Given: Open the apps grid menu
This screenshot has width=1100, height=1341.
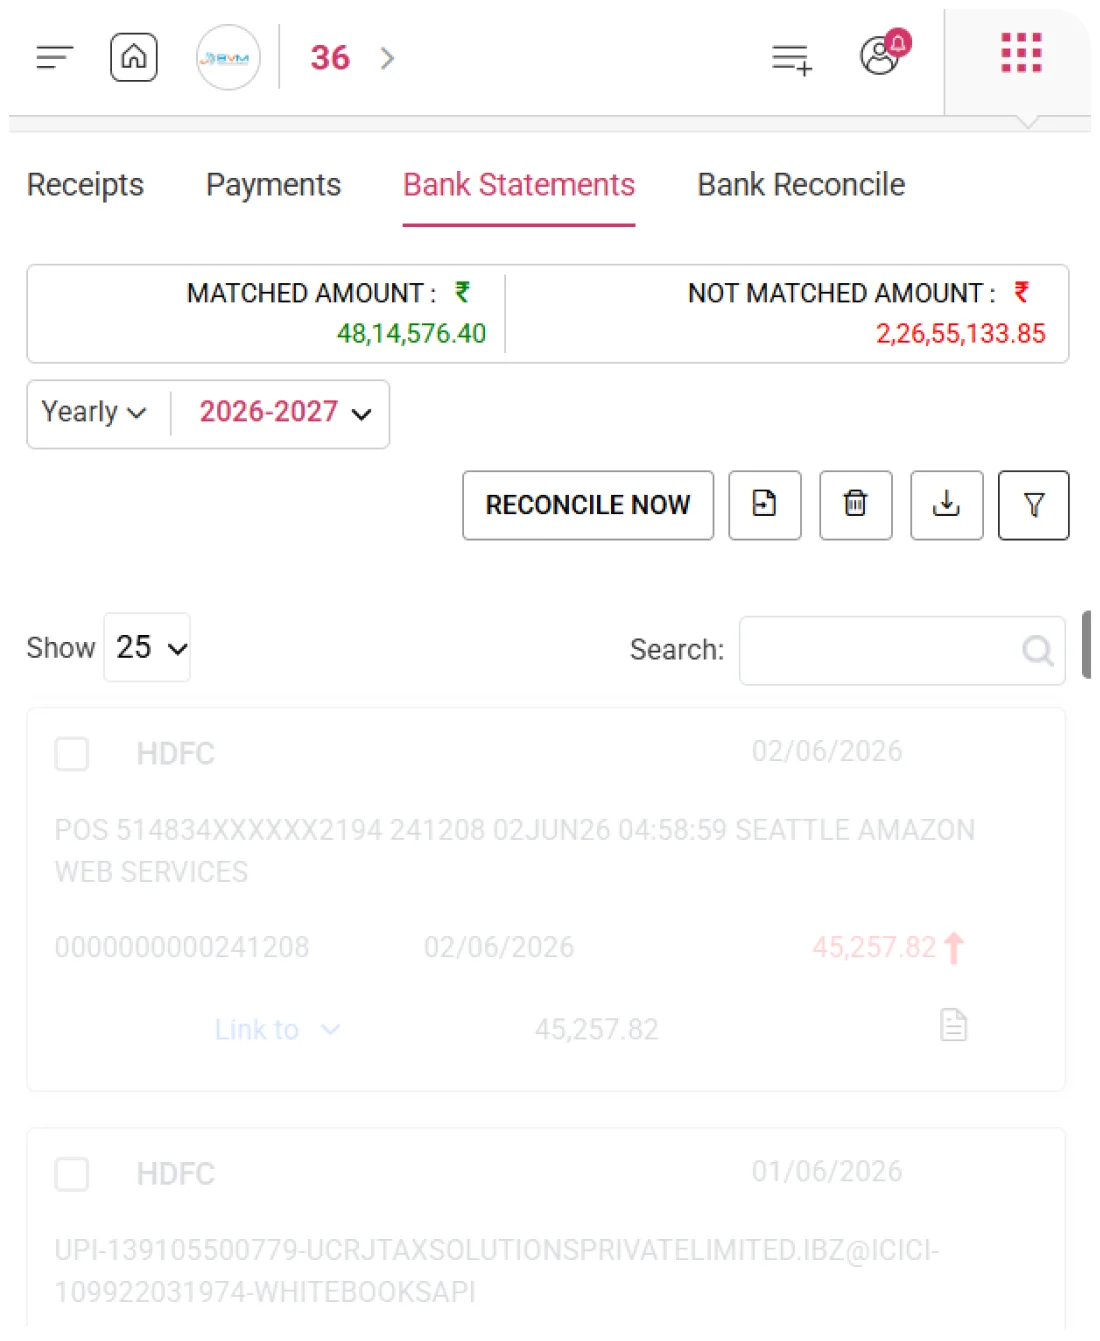Looking at the screenshot, I should tap(1021, 53).
